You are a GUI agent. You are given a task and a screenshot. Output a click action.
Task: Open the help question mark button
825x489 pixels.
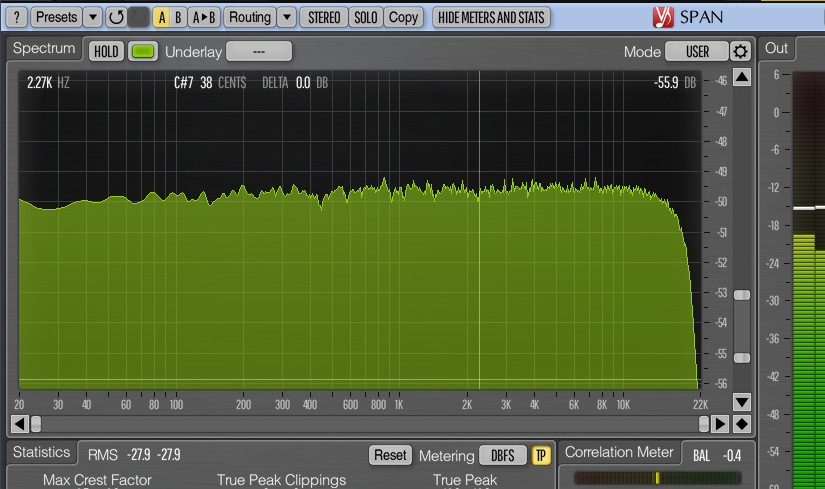[x=17, y=17]
